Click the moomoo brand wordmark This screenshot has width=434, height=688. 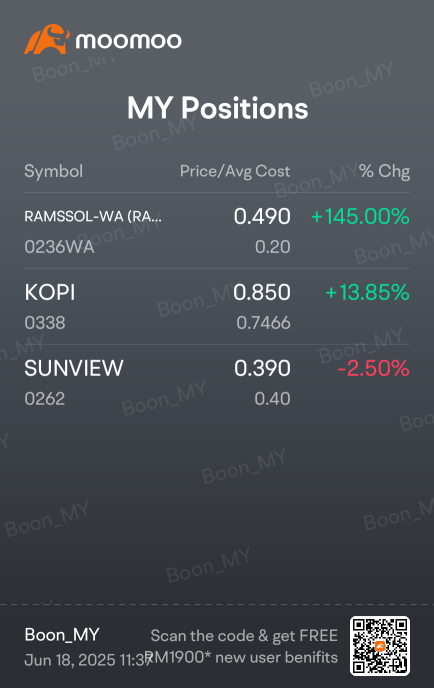tap(129, 41)
